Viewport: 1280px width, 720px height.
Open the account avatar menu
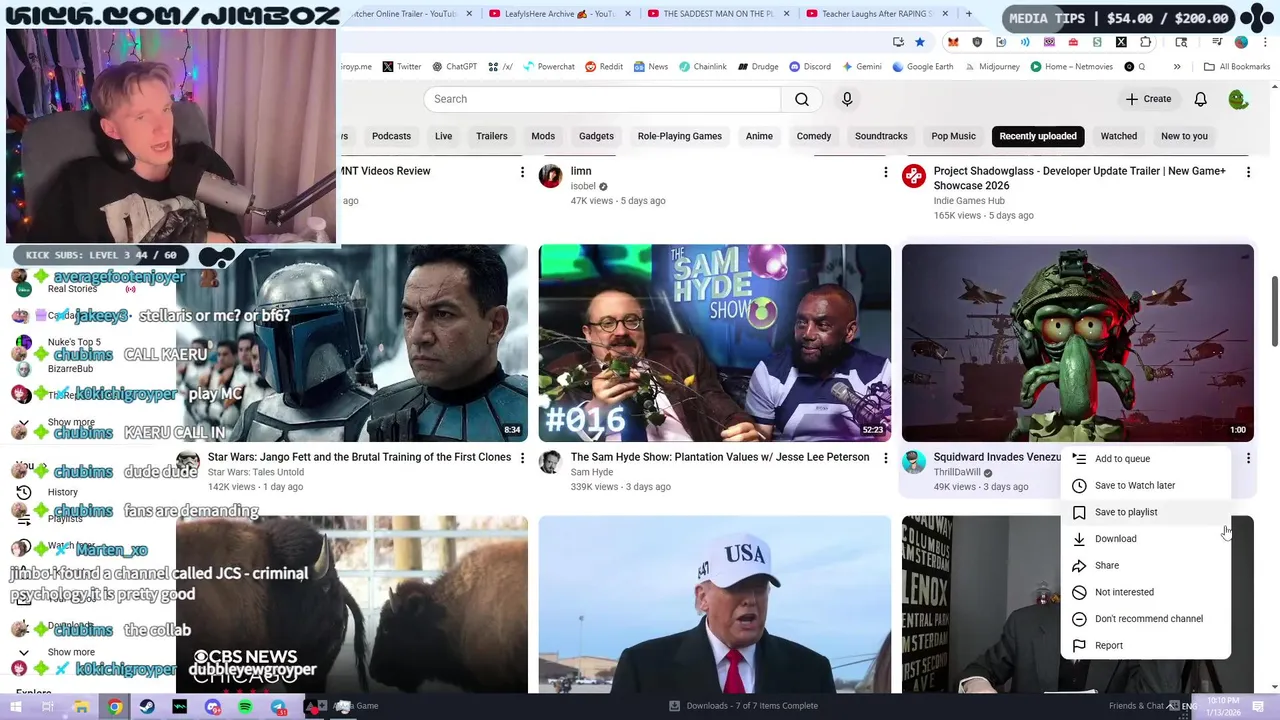(1238, 99)
